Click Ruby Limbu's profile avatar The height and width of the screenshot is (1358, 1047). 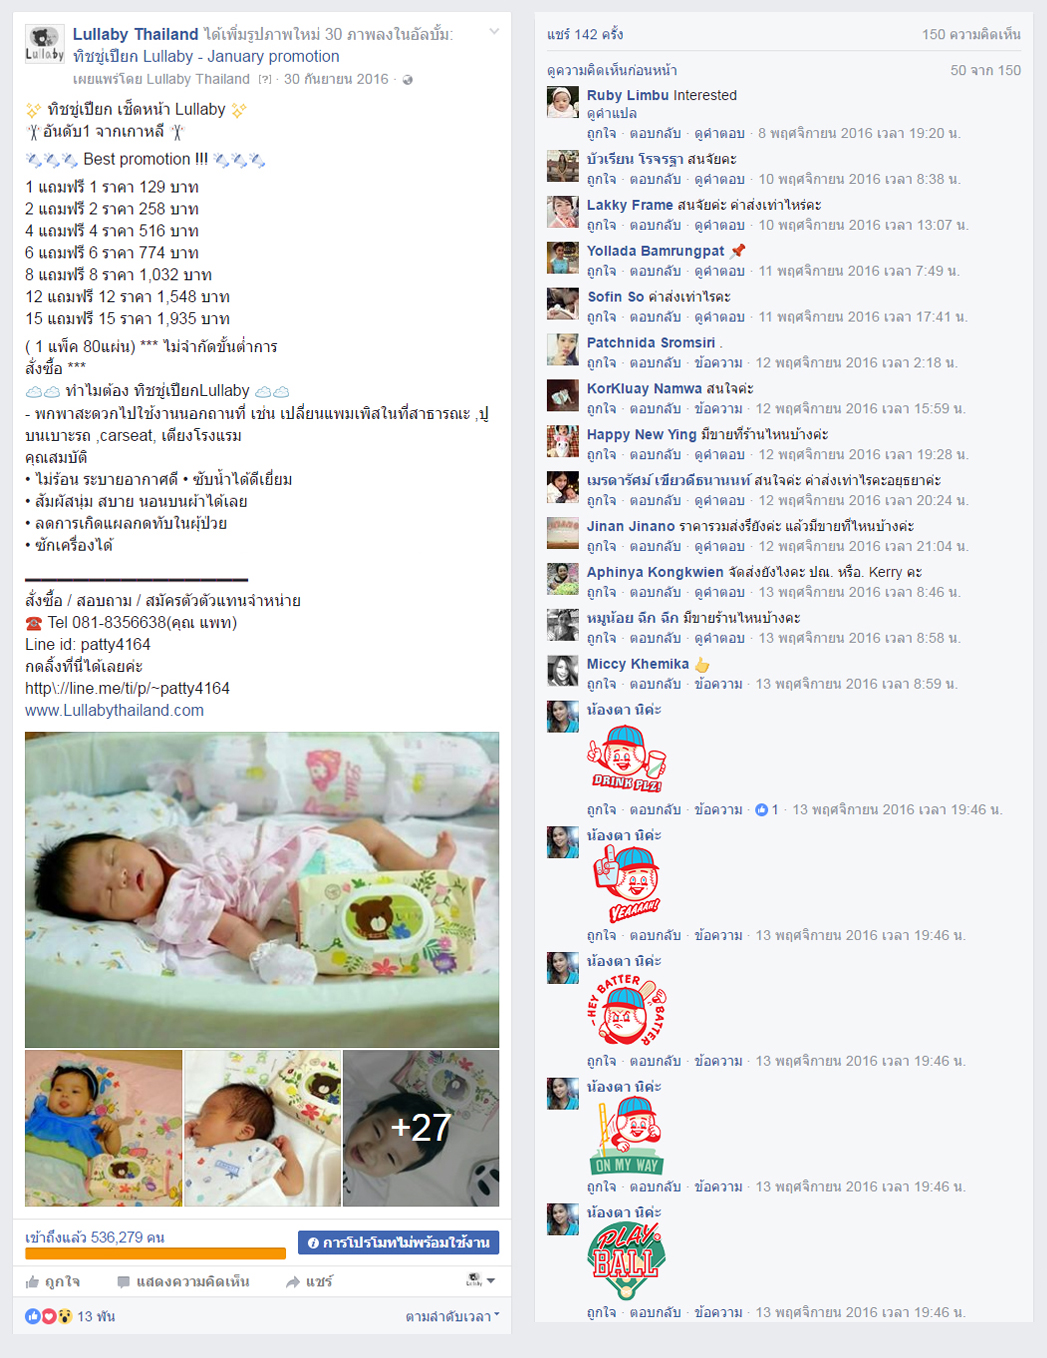tap(563, 102)
